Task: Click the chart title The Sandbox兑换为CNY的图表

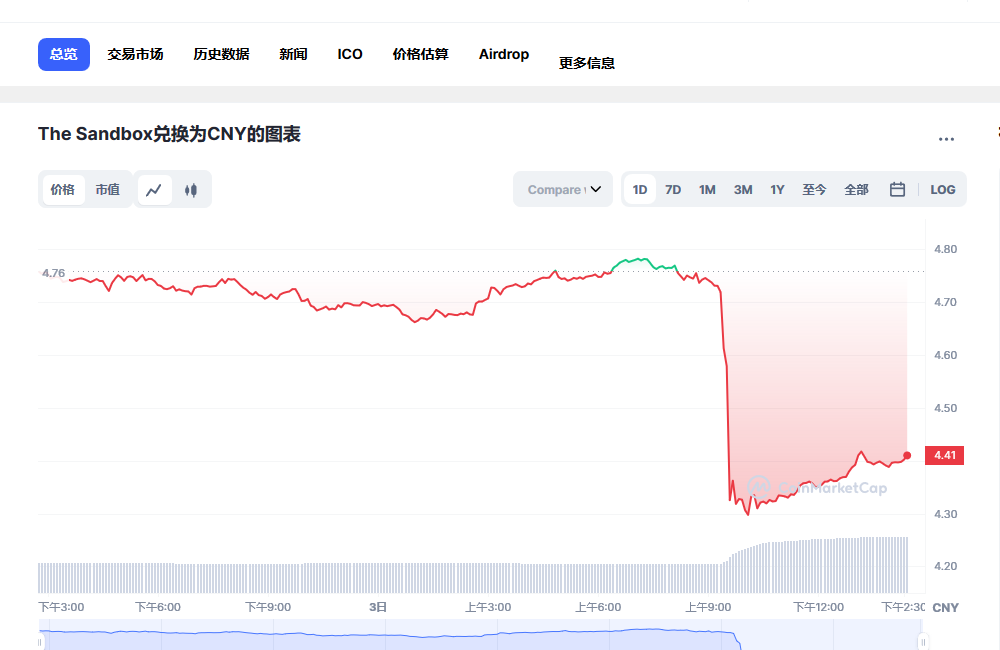Action: pos(169,134)
